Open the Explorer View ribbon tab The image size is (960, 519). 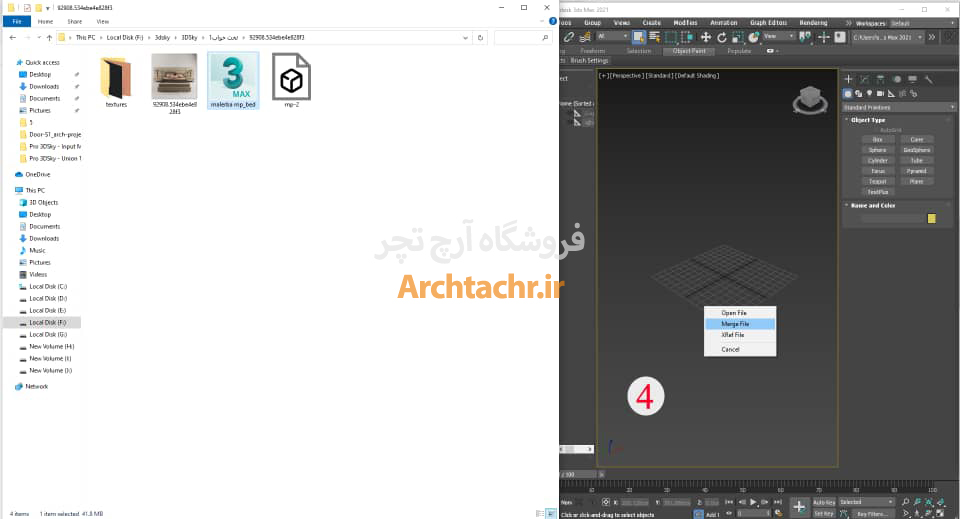[x=102, y=21]
